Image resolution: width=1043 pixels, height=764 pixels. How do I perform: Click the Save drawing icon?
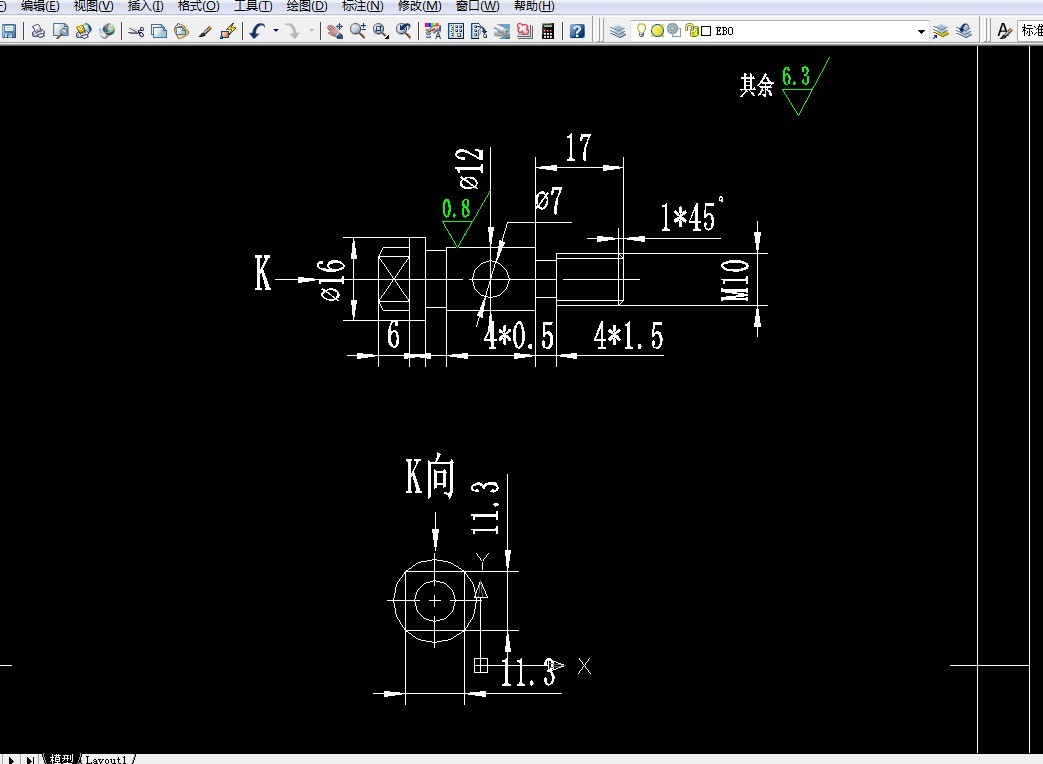coord(9,31)
